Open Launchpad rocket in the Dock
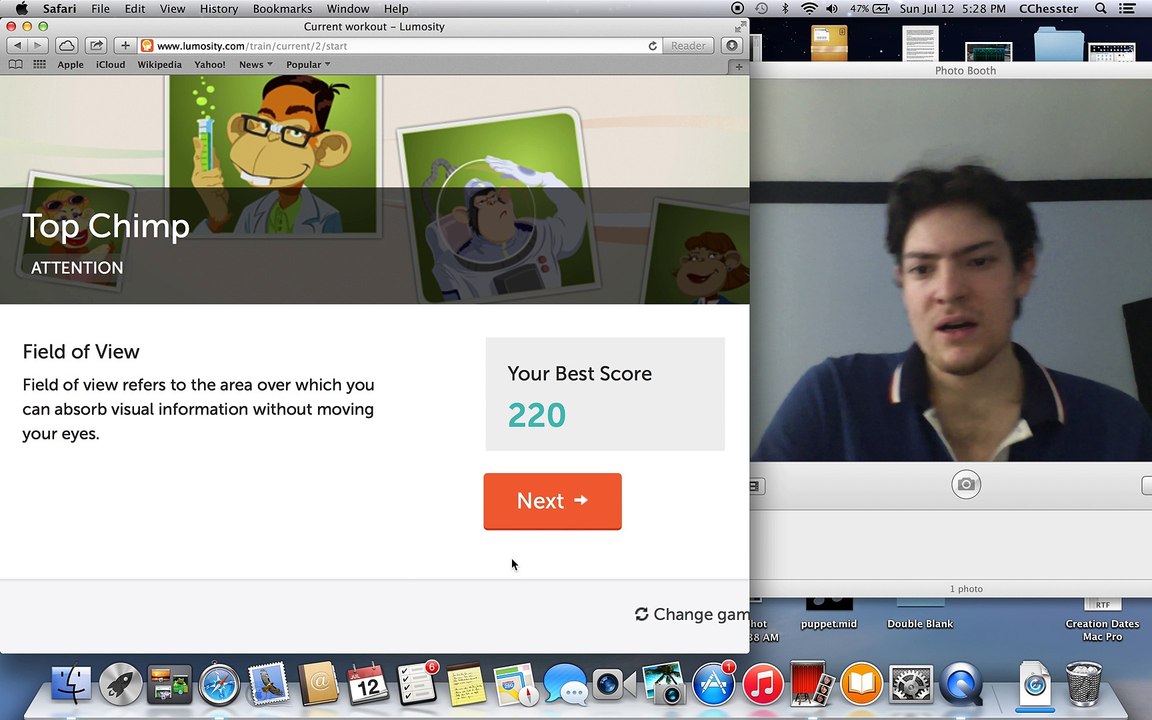This screenshot has height=720, width=1152. click(120, 684)
